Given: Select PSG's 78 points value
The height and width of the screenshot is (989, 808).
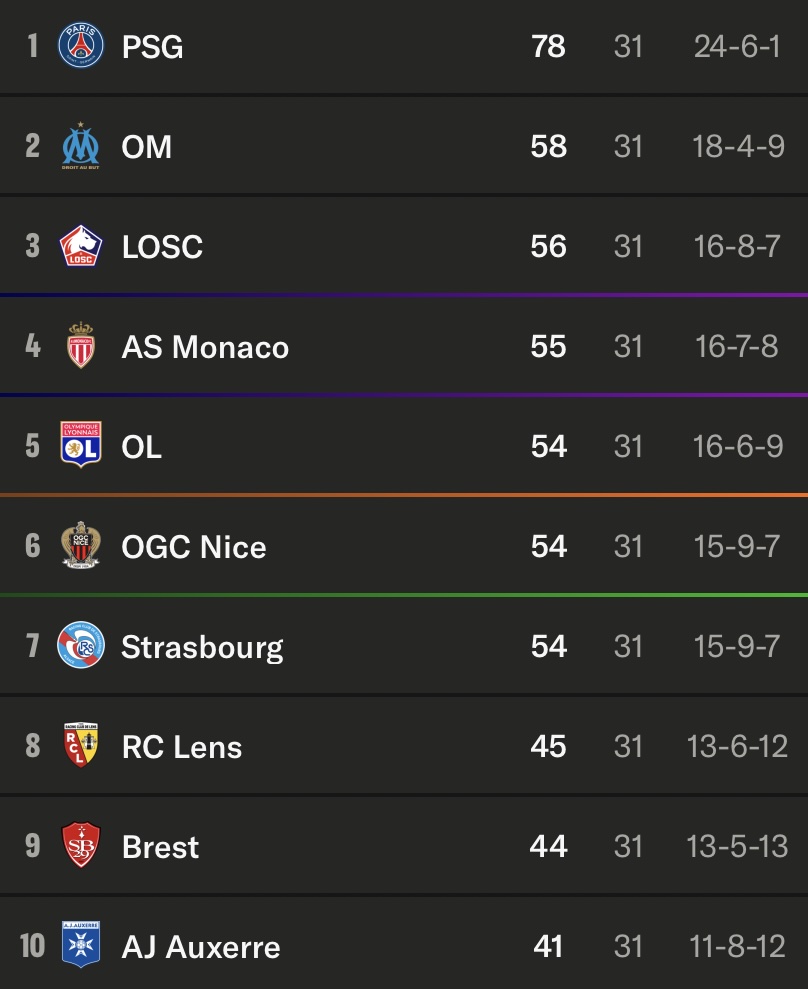Looking at the screenshot, I should pyautogui.click(x=548, y=46).
